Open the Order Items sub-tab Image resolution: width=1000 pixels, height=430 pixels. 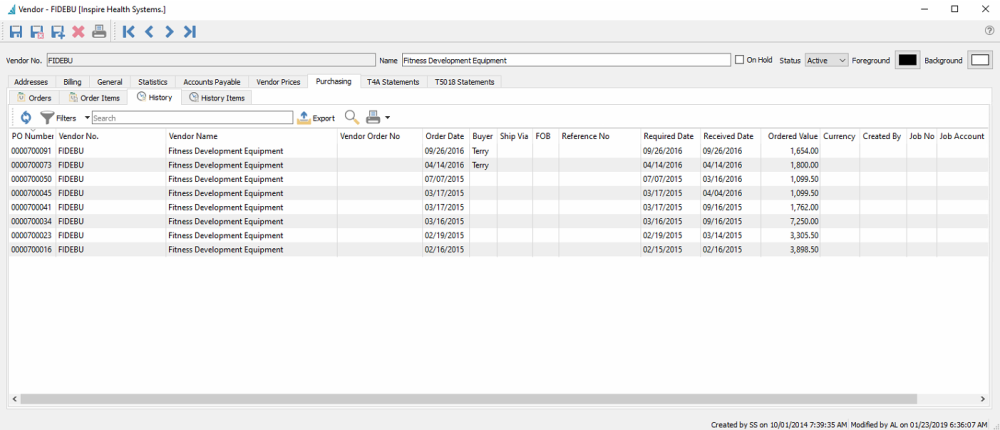point(94,98)
